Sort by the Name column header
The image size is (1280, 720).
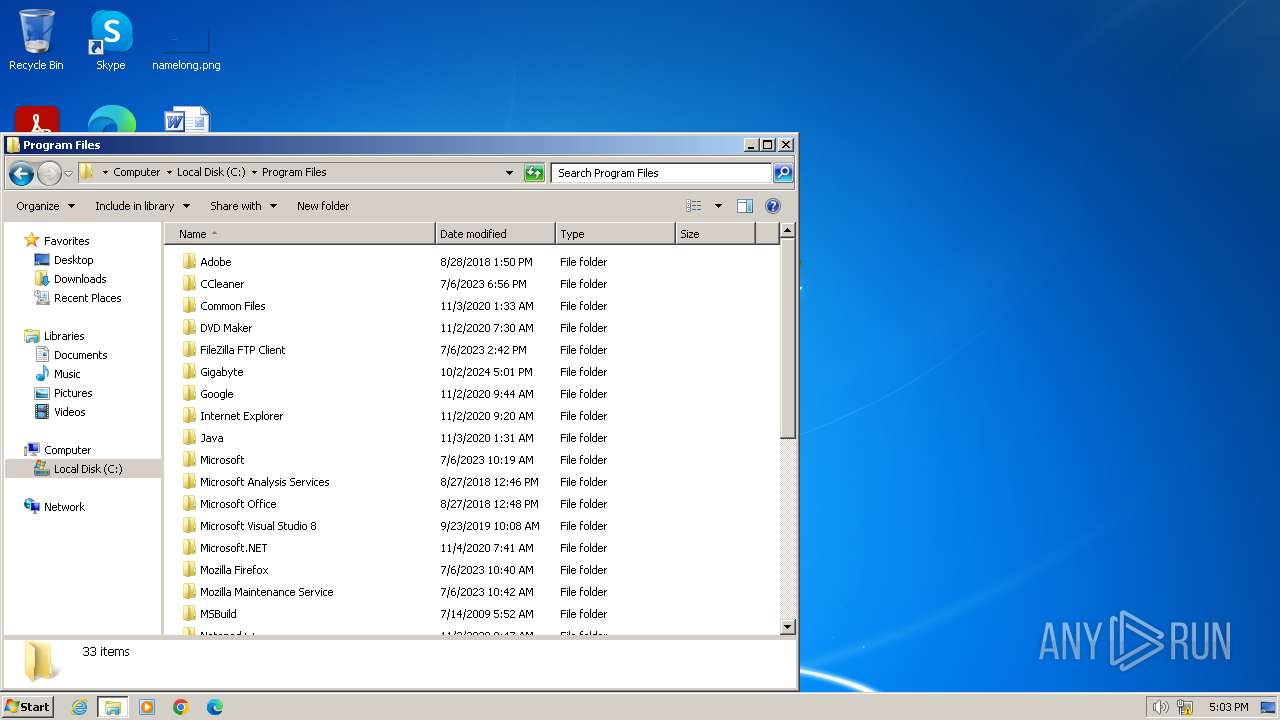point(302,234)
